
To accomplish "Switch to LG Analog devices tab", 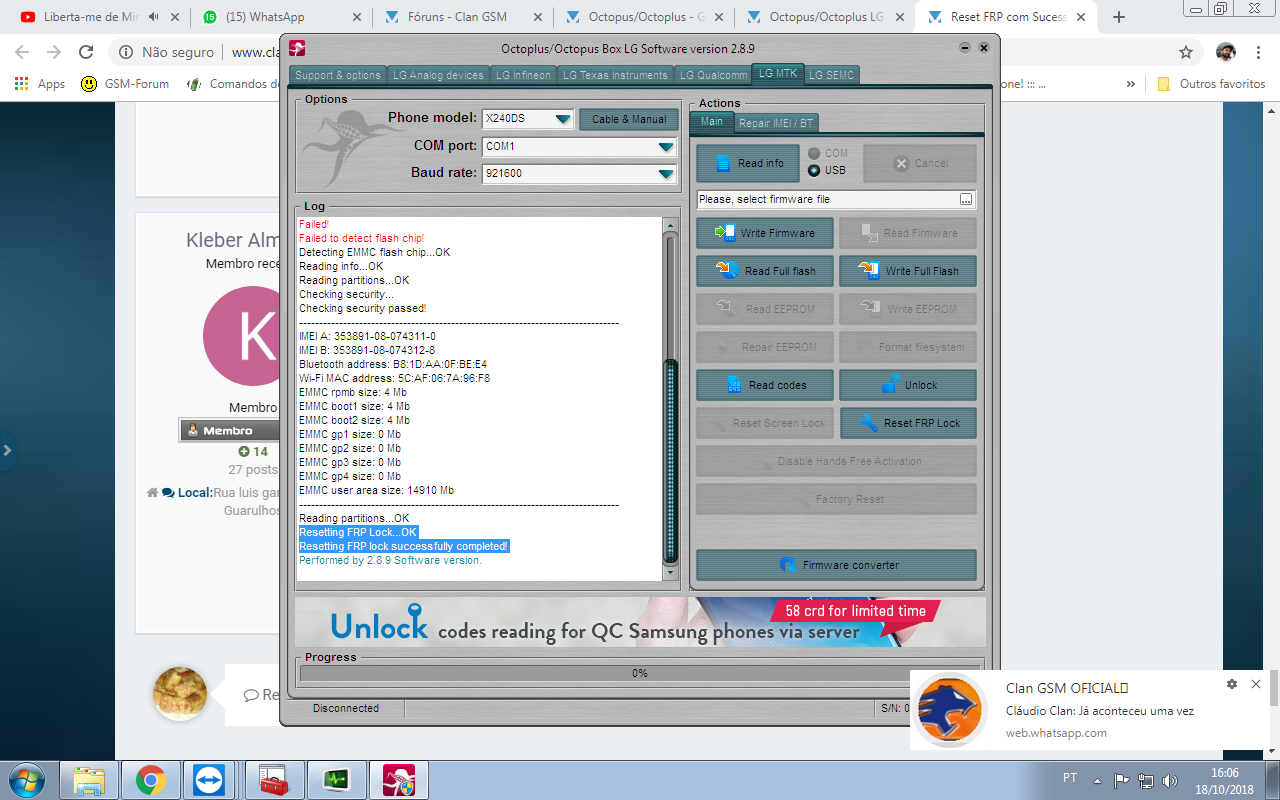I will 438,75.
